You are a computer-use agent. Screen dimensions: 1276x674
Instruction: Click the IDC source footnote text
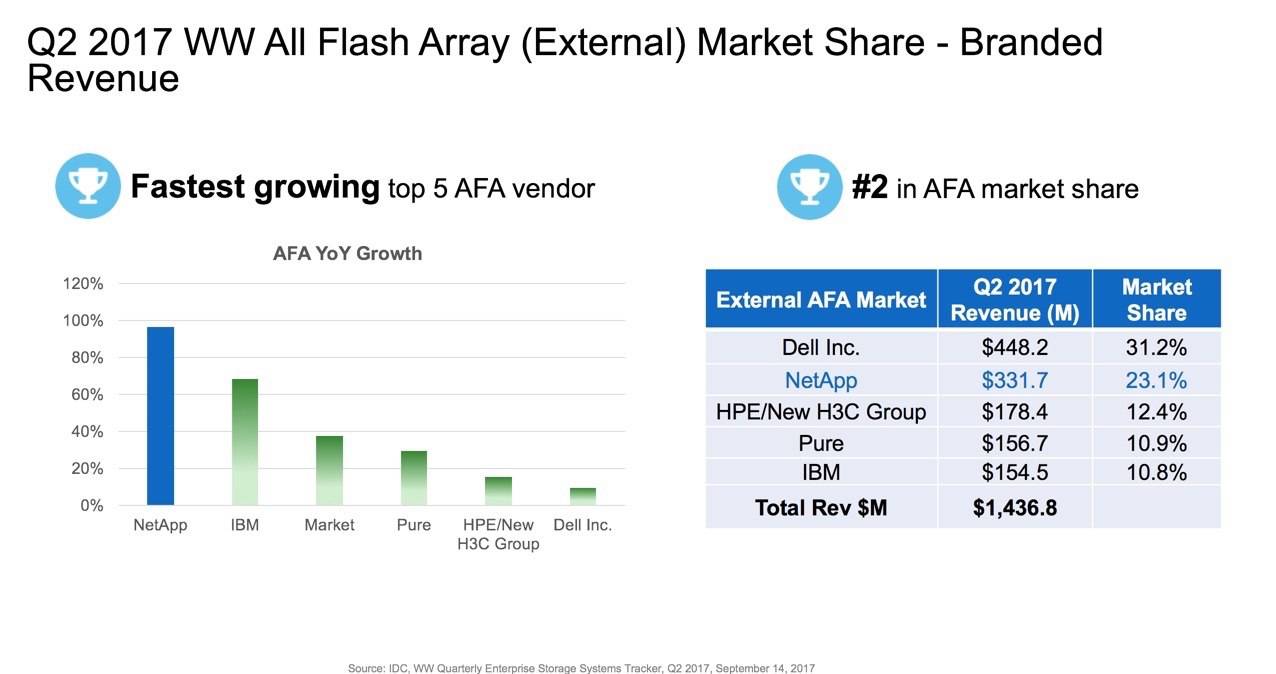click(x=581, y=667)
